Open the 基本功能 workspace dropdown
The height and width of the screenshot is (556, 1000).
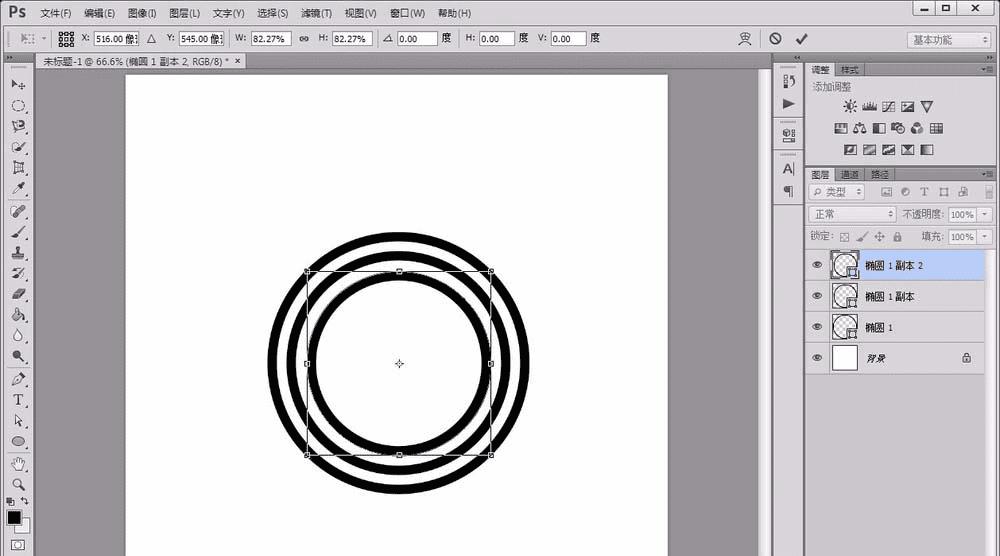948,40
